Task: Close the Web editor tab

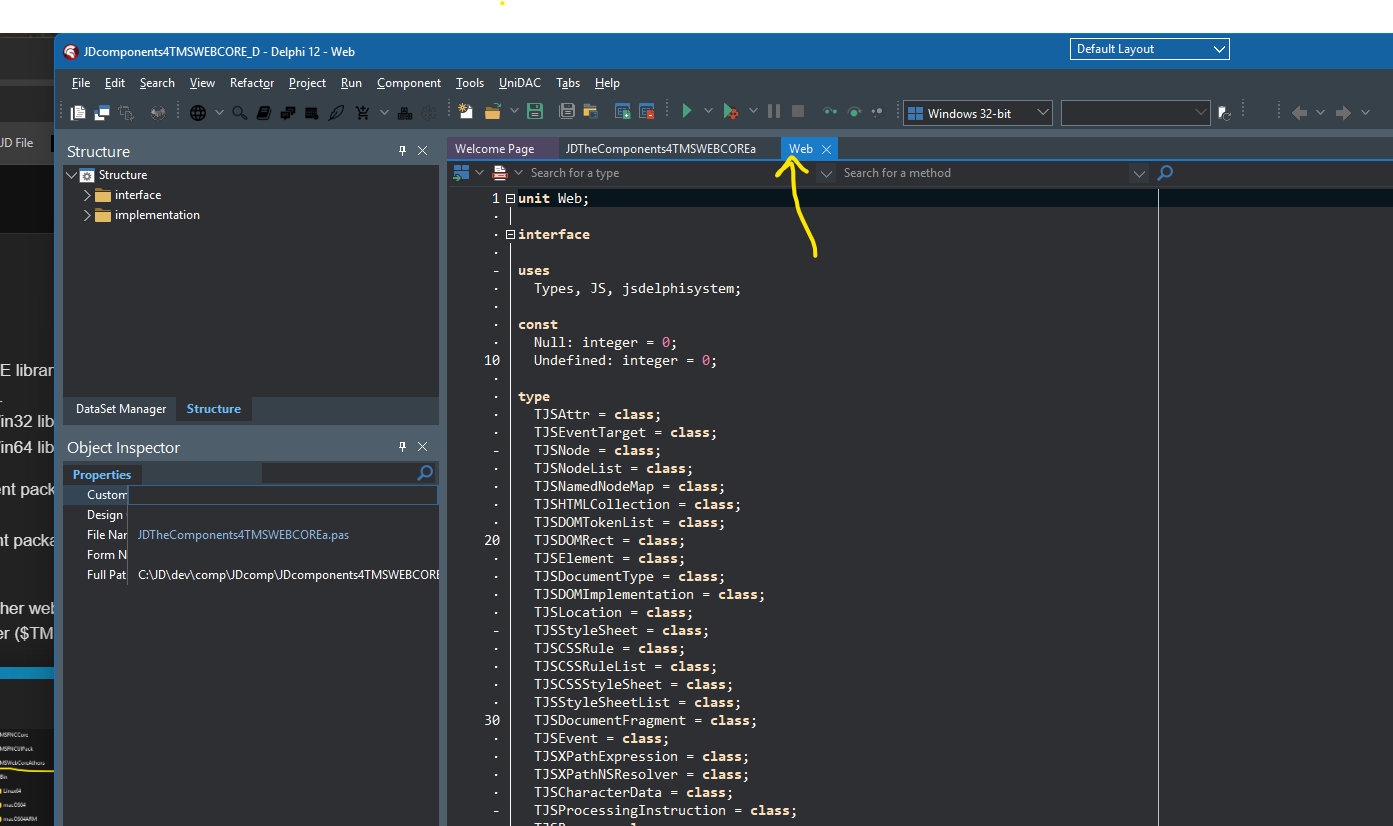Action: [826, 149]
